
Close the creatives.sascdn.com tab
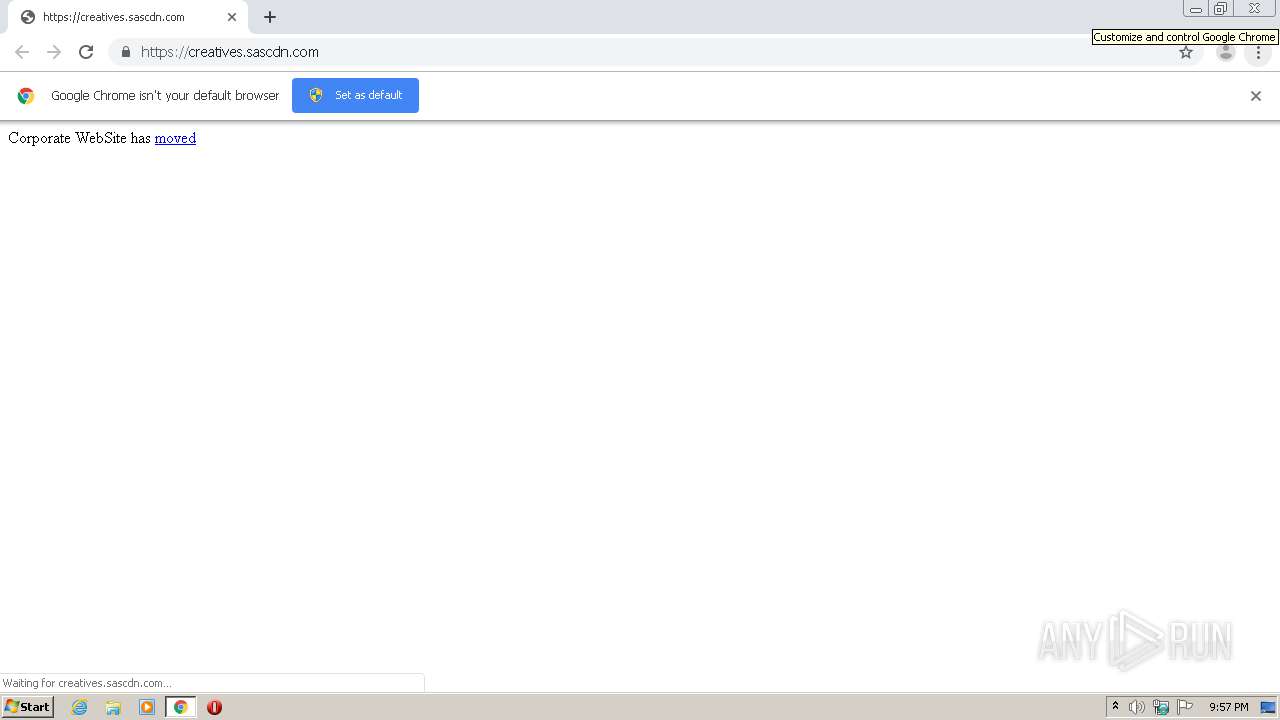coord(232,17)
